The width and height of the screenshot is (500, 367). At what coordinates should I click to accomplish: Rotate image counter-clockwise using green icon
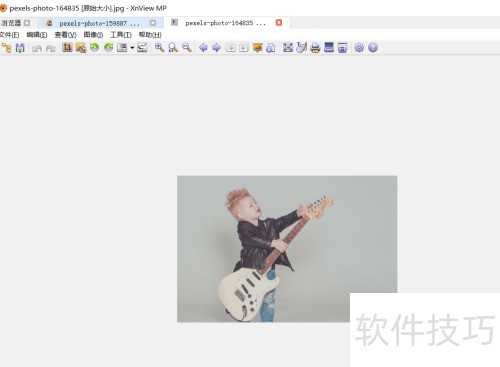(x=95, y=48)
